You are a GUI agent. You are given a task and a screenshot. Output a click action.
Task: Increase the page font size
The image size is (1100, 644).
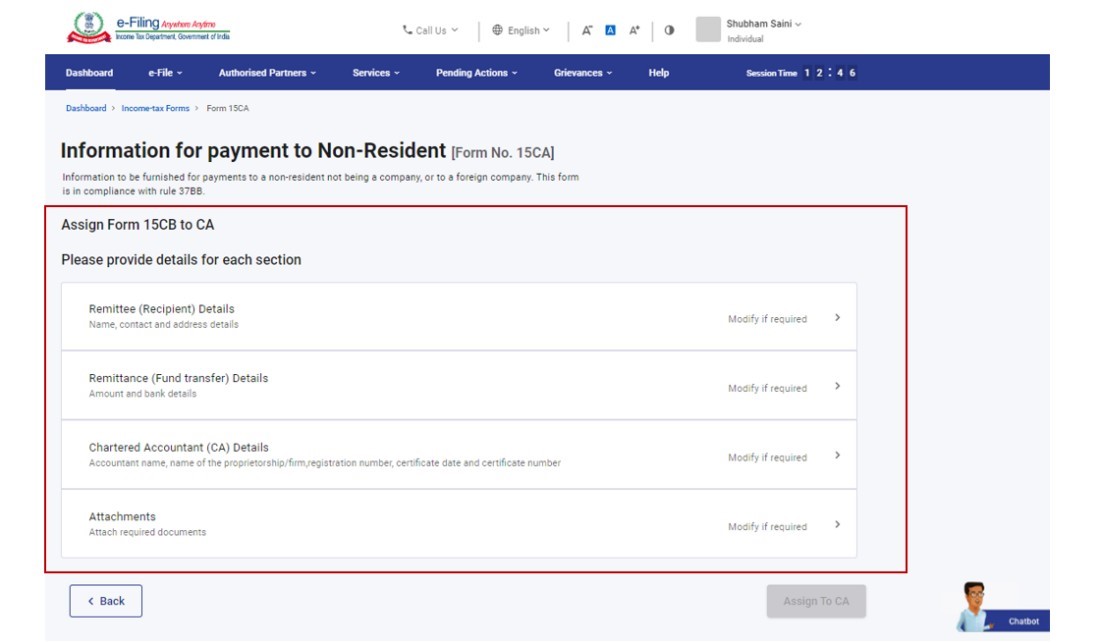click(x=634, y=30)
